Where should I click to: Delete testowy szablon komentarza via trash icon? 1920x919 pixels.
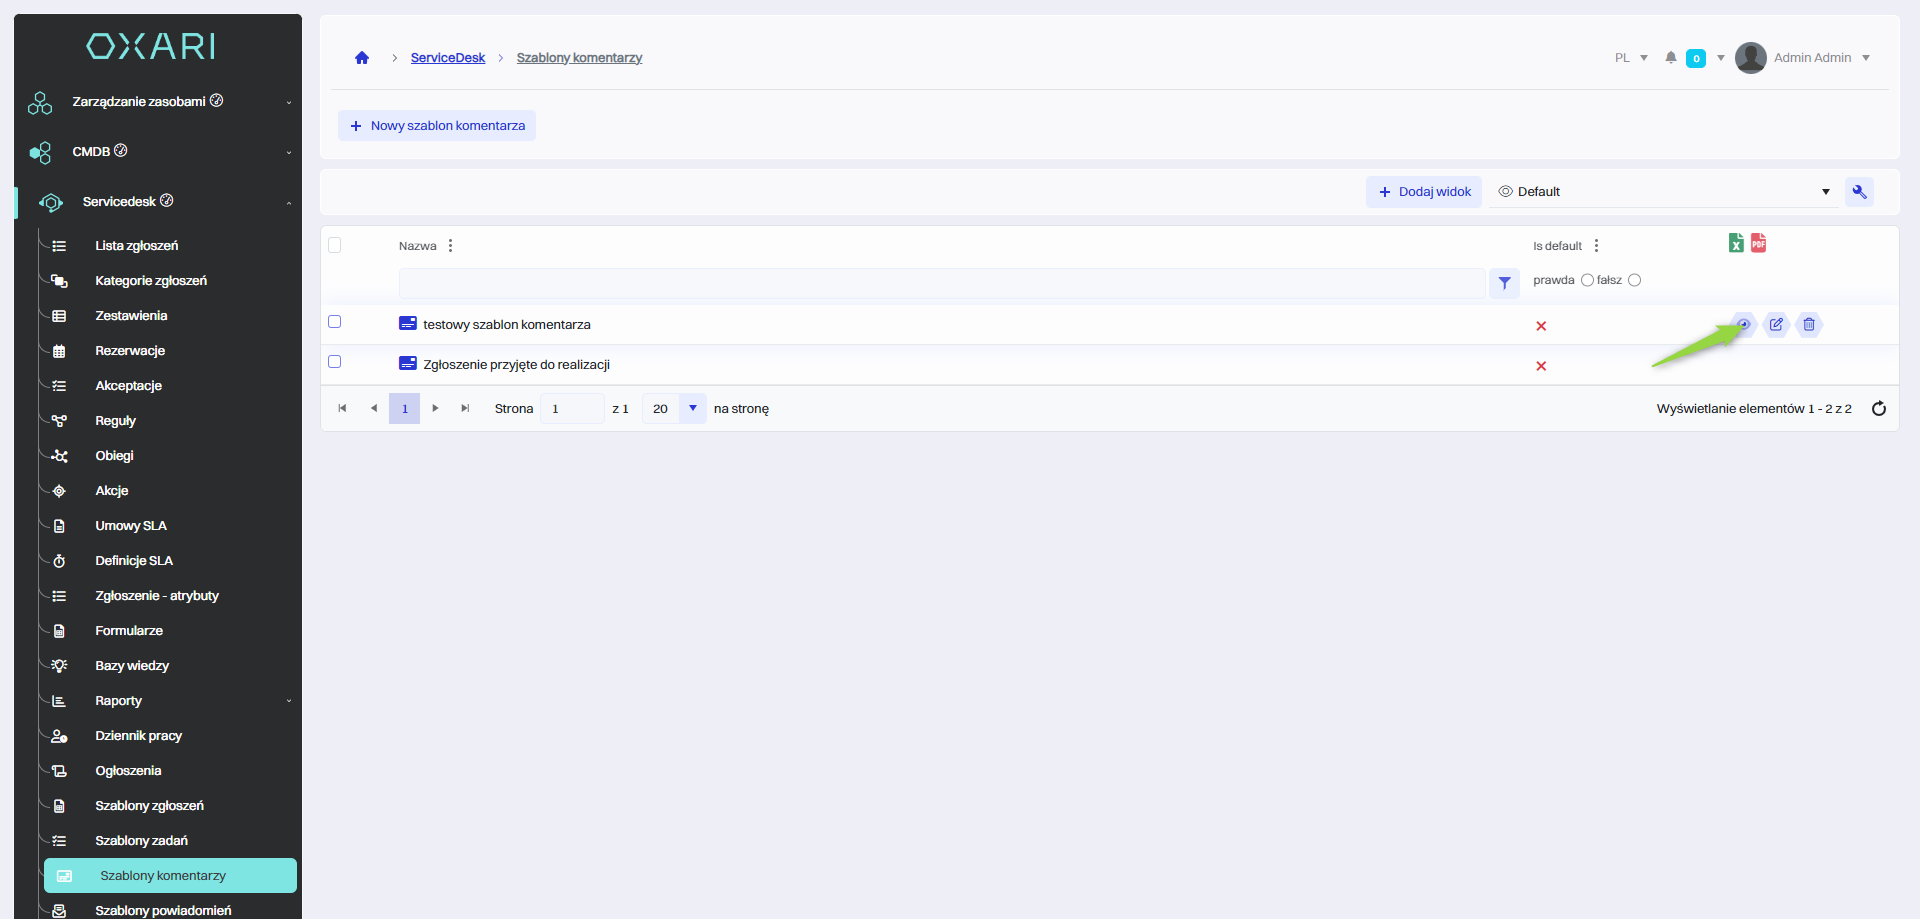coord(1809,324)
